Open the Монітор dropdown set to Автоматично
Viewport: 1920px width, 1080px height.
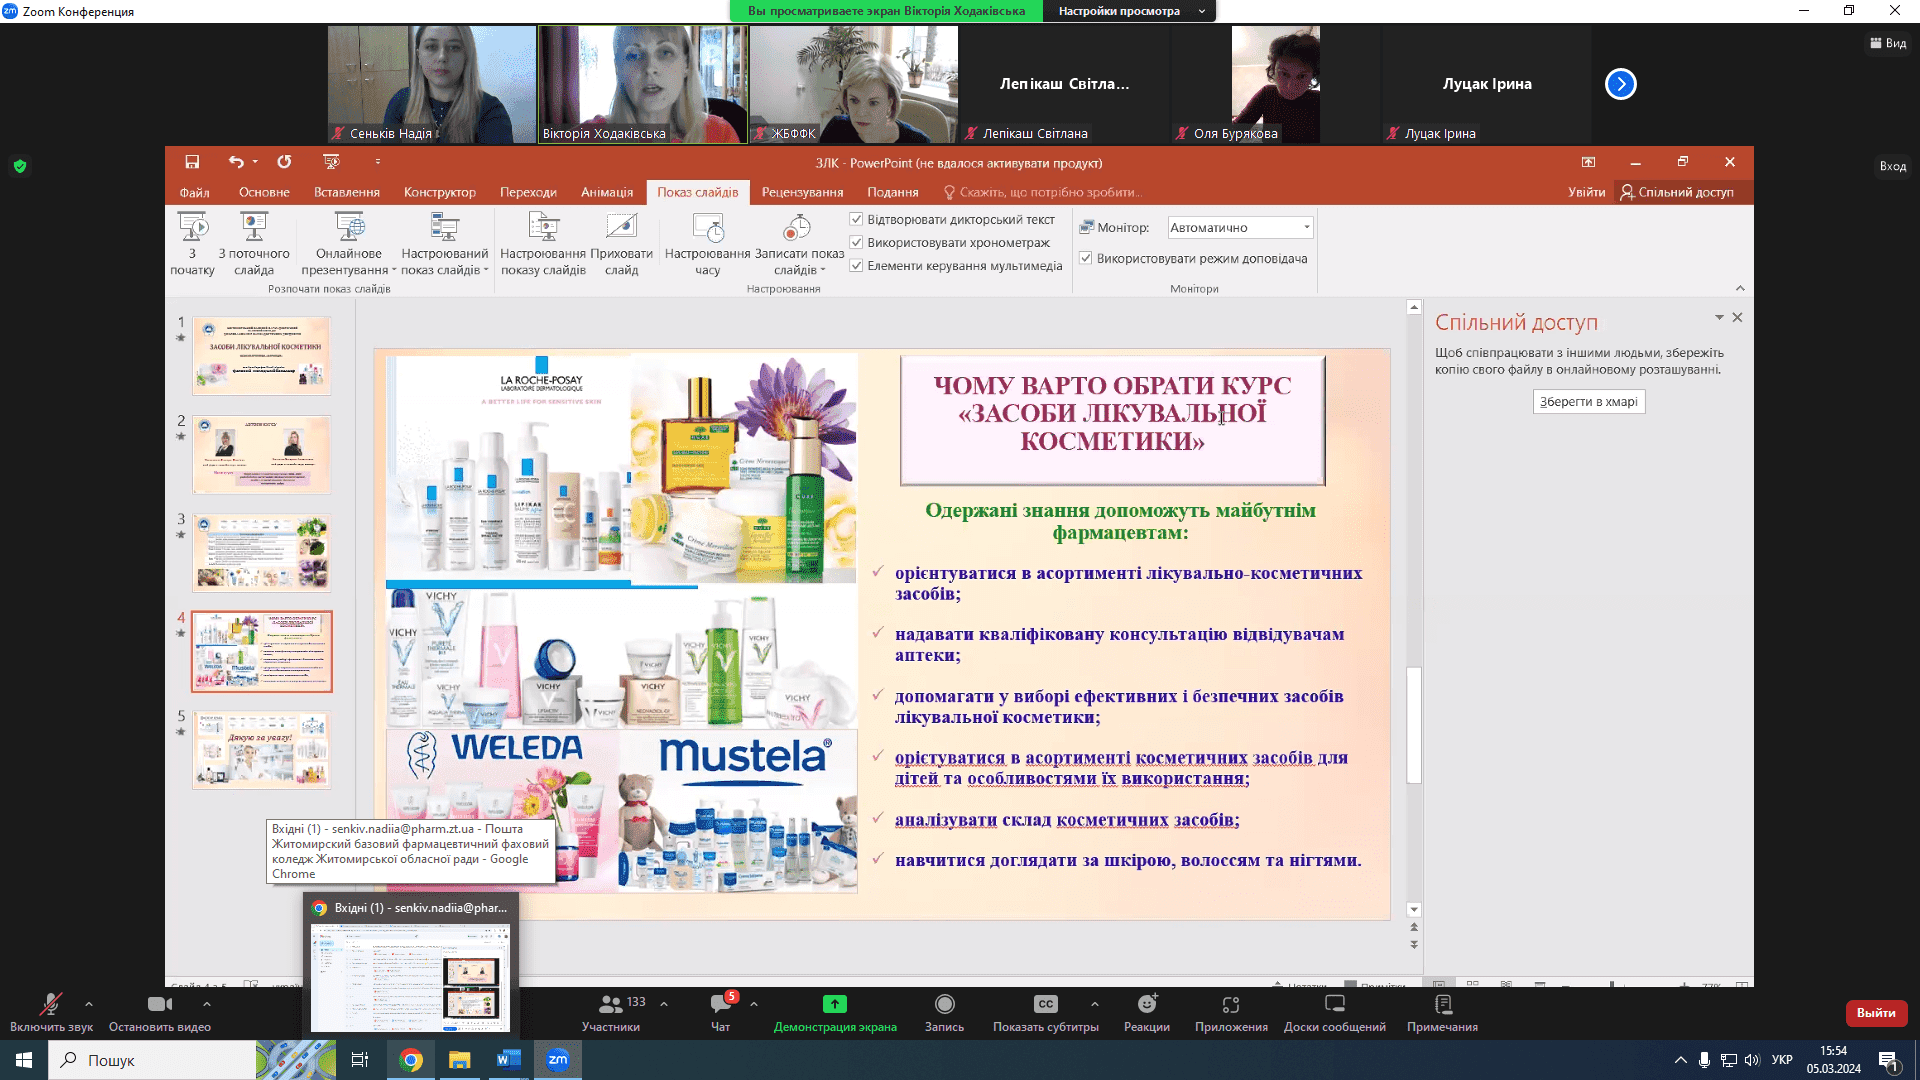pyautogui.click(x=1240, y=227)
